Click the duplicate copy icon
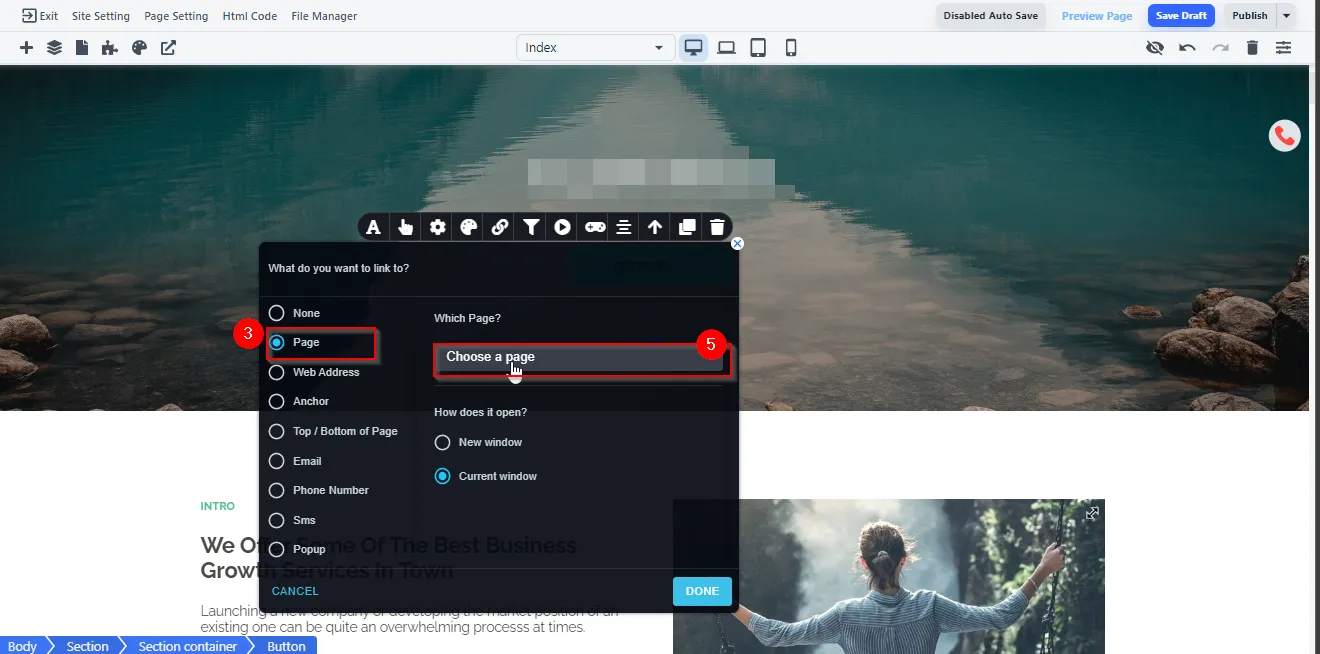This screenshot has height=654, width=1320. (x=687, y=227)
